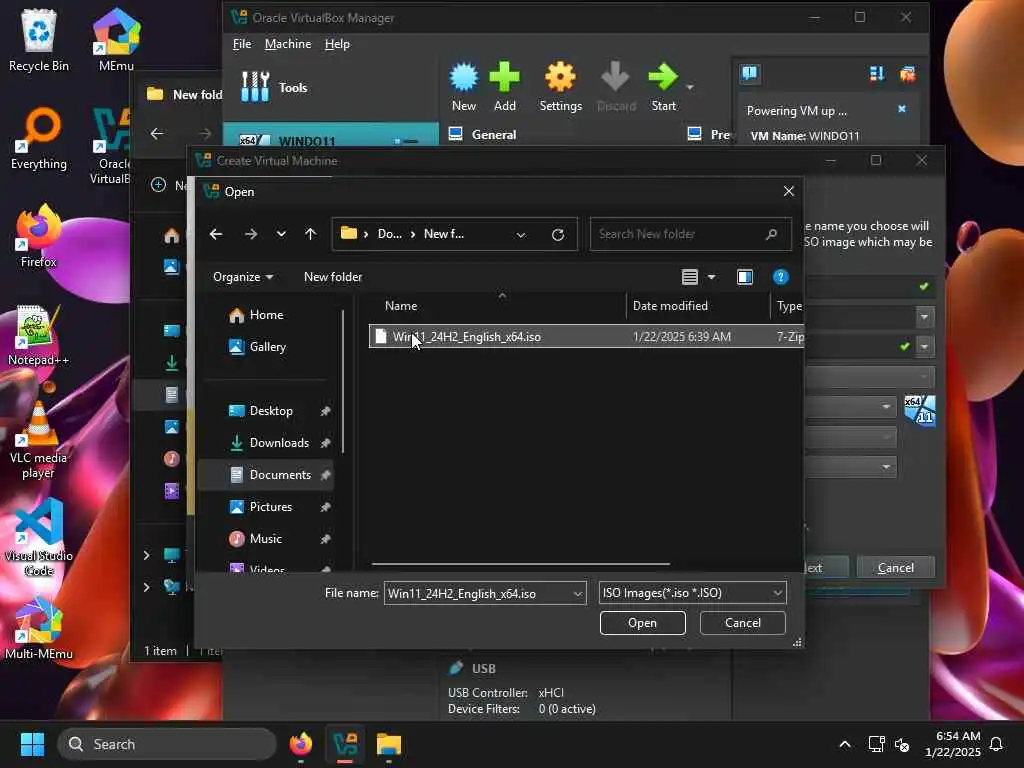Open Firefox desktop icon
This screenshot has width=1024, height=768.
click(x=39, y=236)
